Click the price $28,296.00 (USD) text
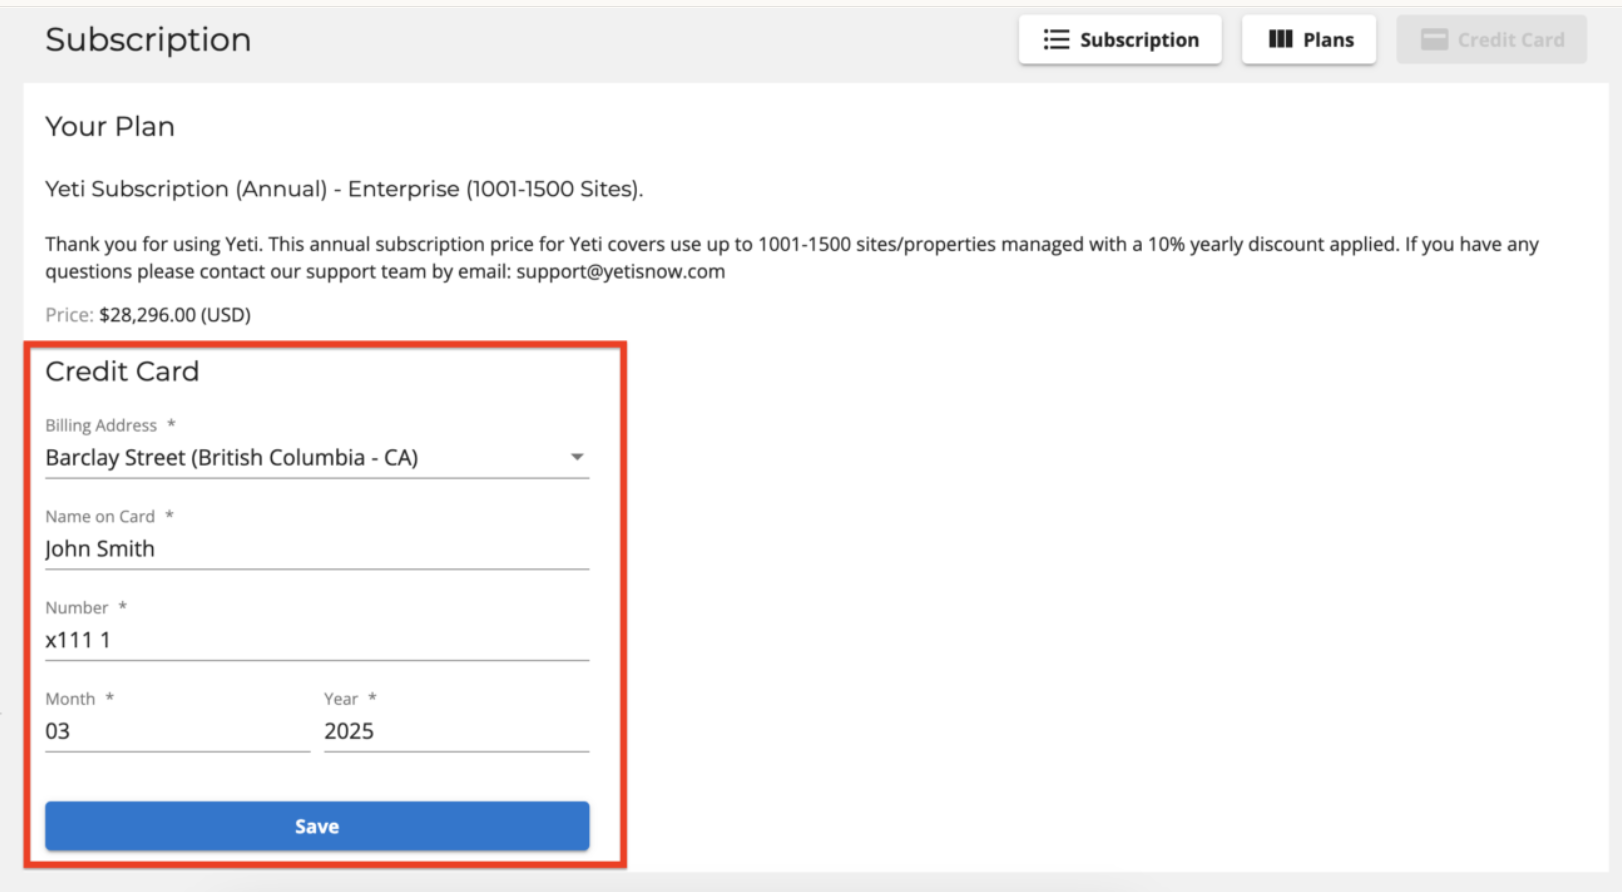Viewport: 1622px width, 892px height. pyautogui.click(x=175, y=315)
